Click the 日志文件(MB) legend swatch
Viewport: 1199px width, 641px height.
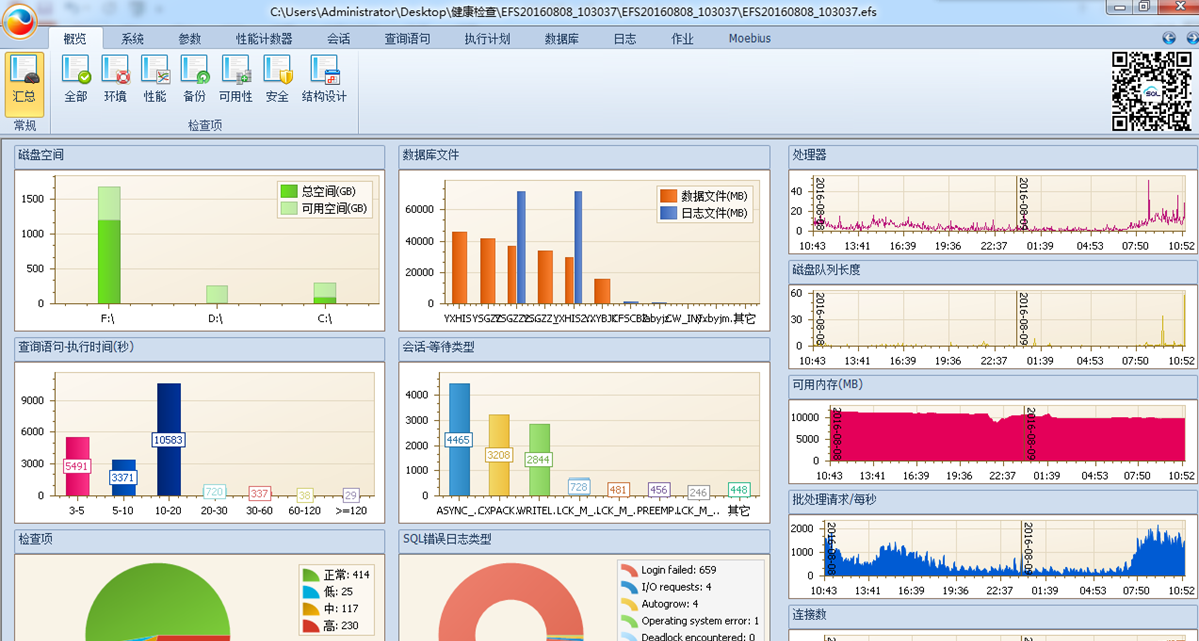pos(668,213)
